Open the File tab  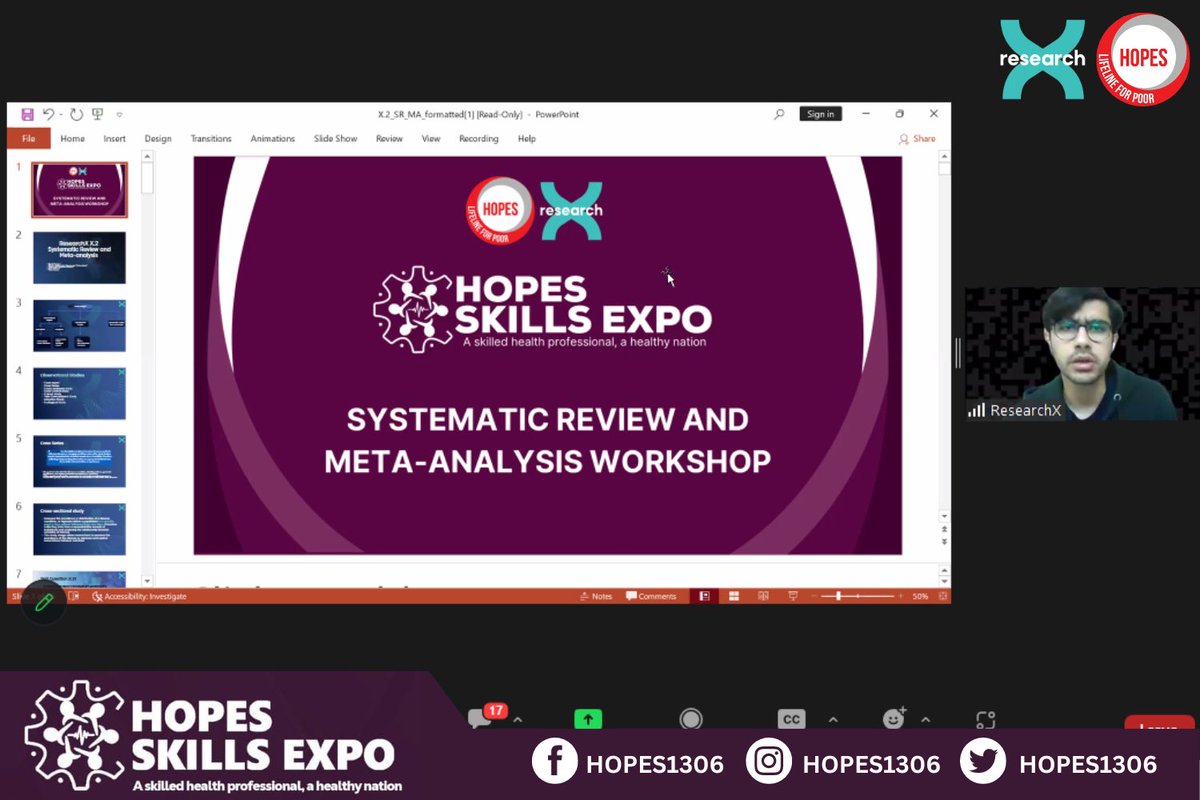28,139
